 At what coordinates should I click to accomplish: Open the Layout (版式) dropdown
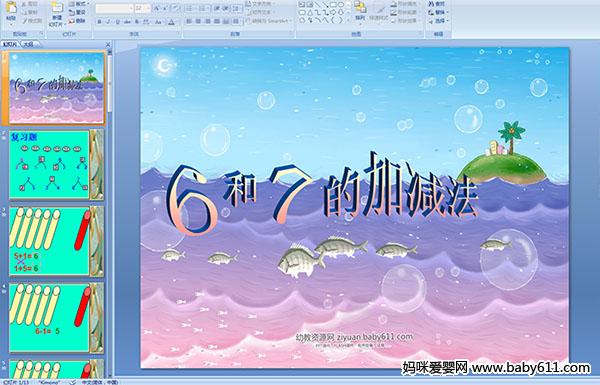tap(79, 4)
